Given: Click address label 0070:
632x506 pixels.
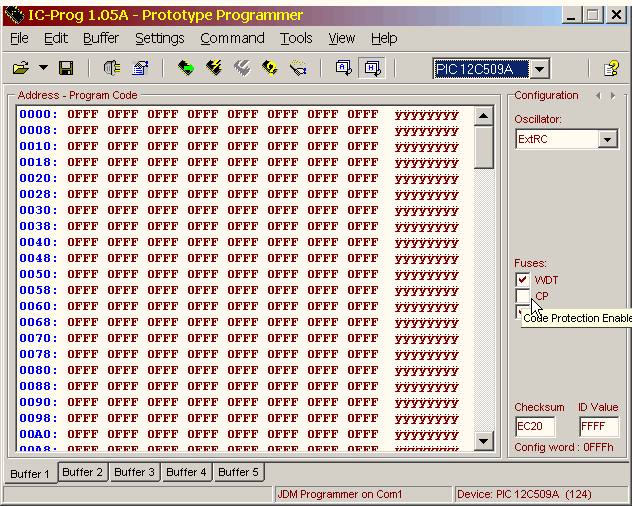Looking at the screenshot, I should point(38,338).
